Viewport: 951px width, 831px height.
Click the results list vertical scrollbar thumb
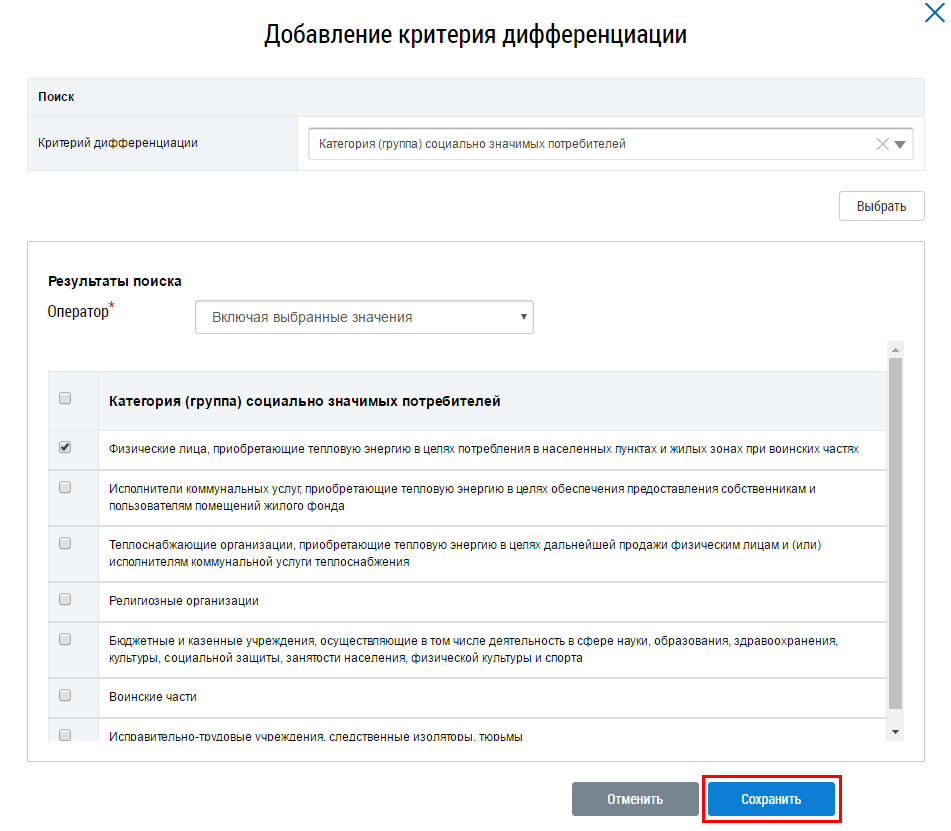[x=895, y=530]
